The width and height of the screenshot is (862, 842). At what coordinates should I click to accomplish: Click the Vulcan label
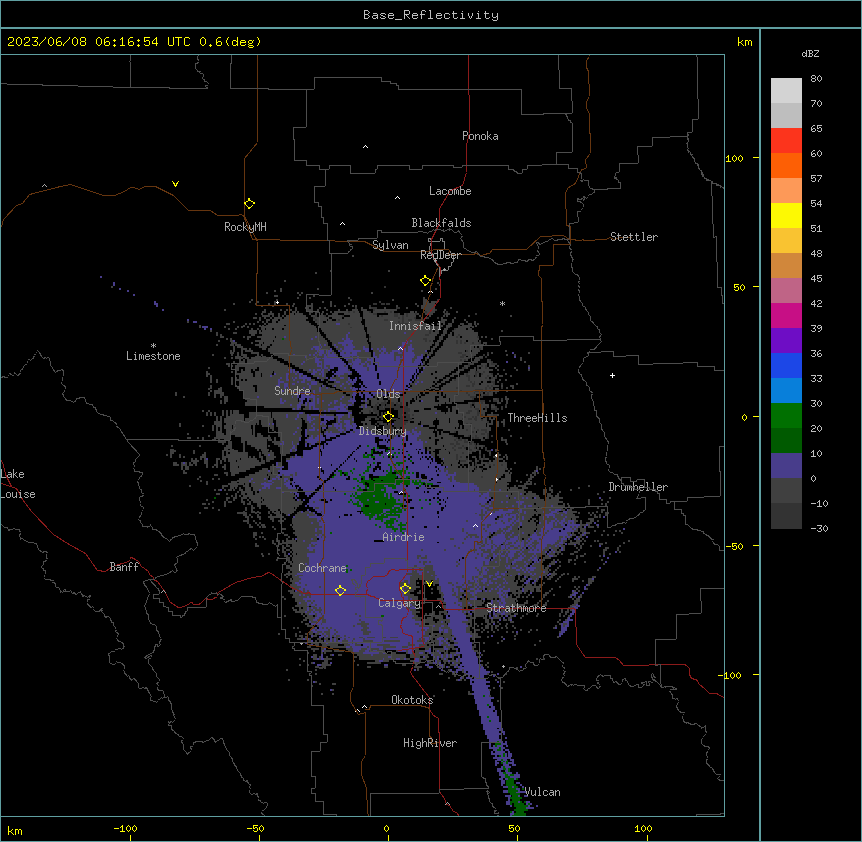[x=542, y=792]
